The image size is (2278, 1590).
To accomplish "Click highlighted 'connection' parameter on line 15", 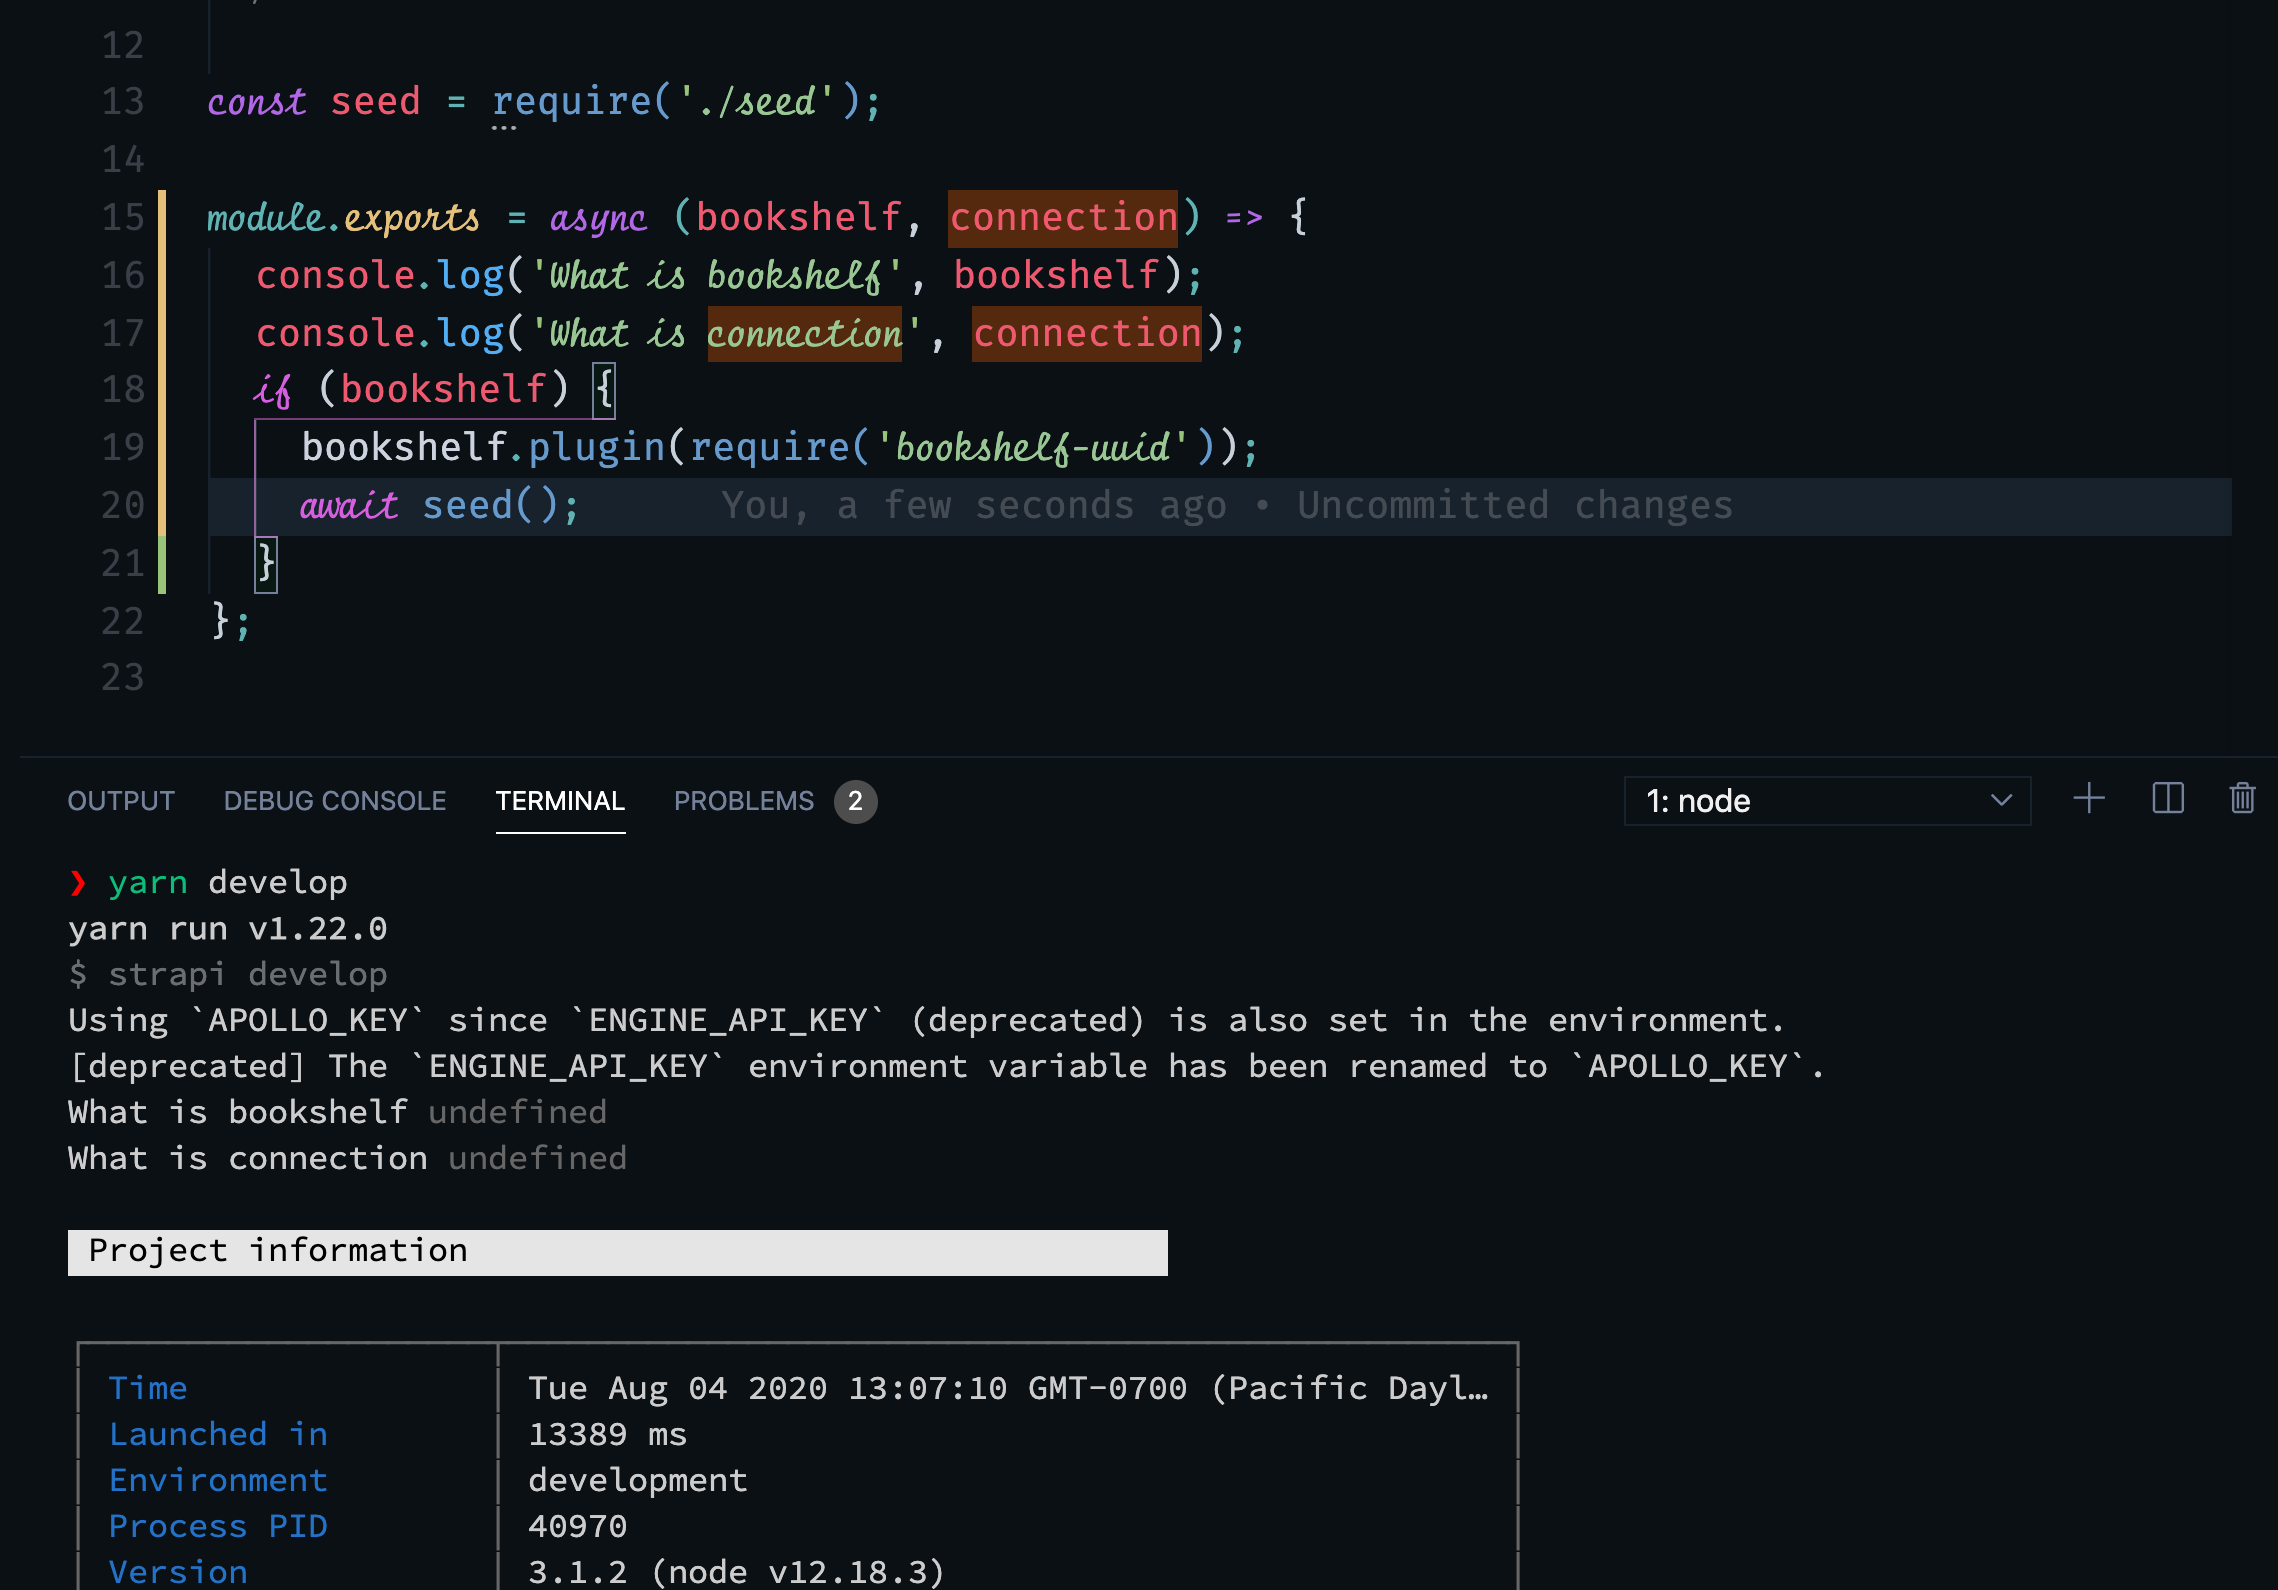I will (1063, 218).
